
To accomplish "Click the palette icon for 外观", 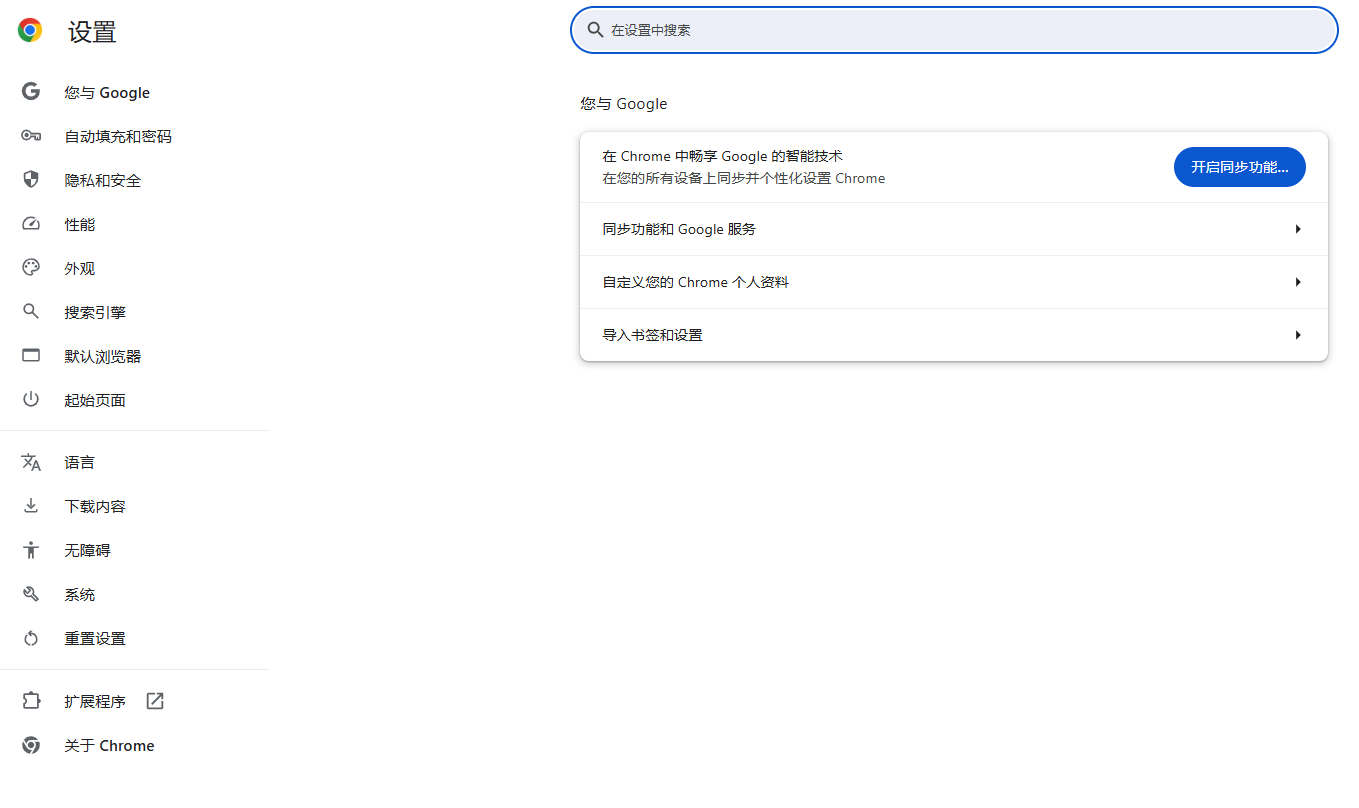I will tap(31, 268).
